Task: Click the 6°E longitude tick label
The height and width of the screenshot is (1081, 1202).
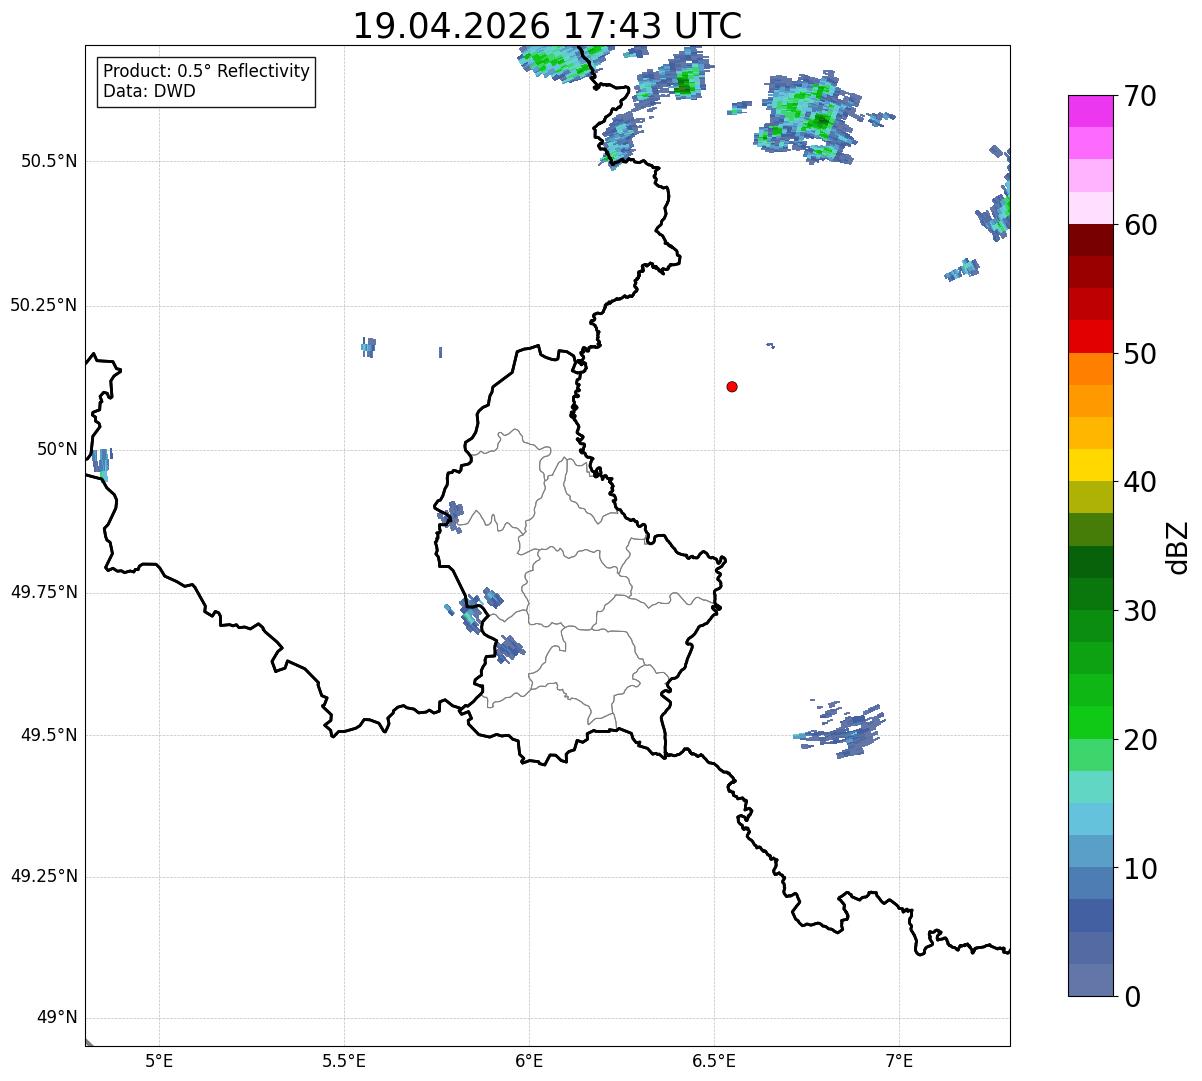Action: point(529,1060)
